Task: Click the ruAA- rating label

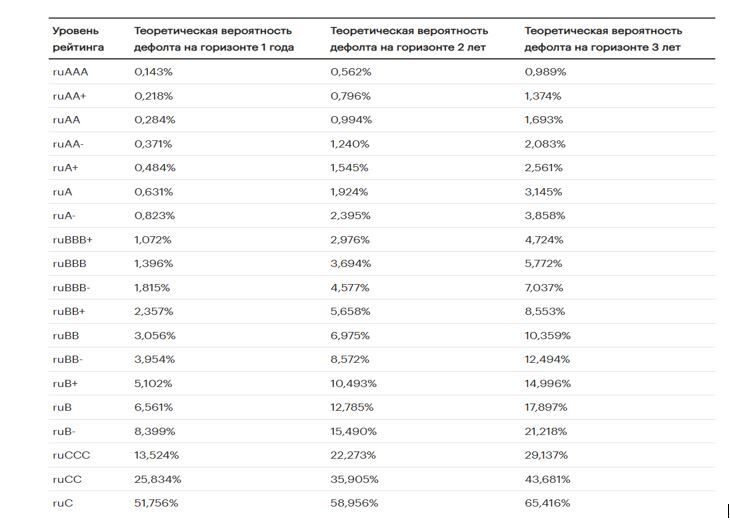Action: pyautogui.click(x=68, y=144)
